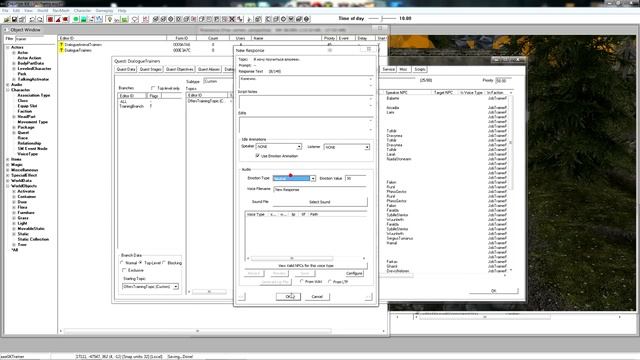
Task: Click the Response Text box
Action: (306, 81)
